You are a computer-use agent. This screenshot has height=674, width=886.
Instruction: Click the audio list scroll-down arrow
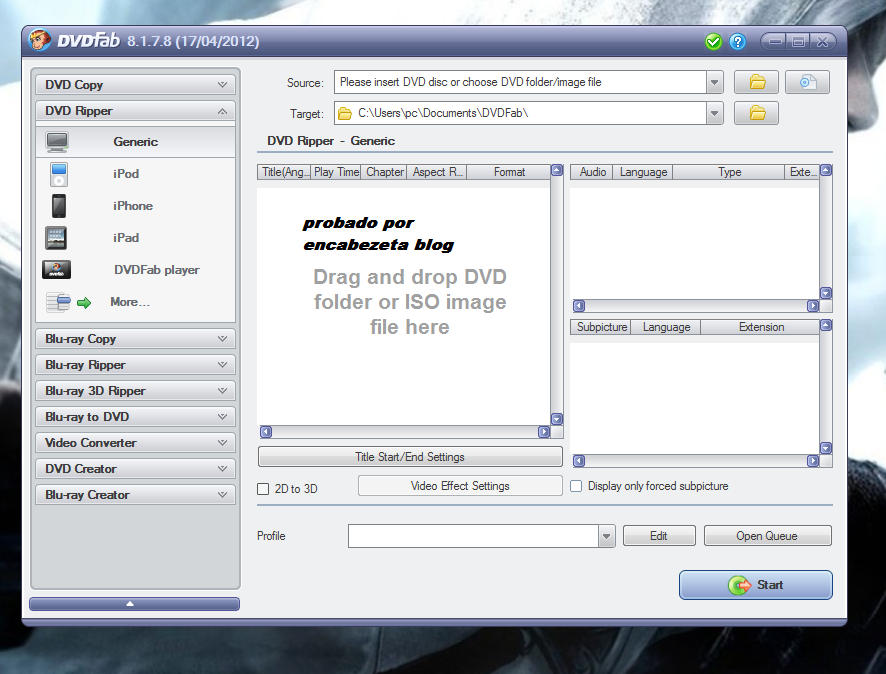[826, 293]
